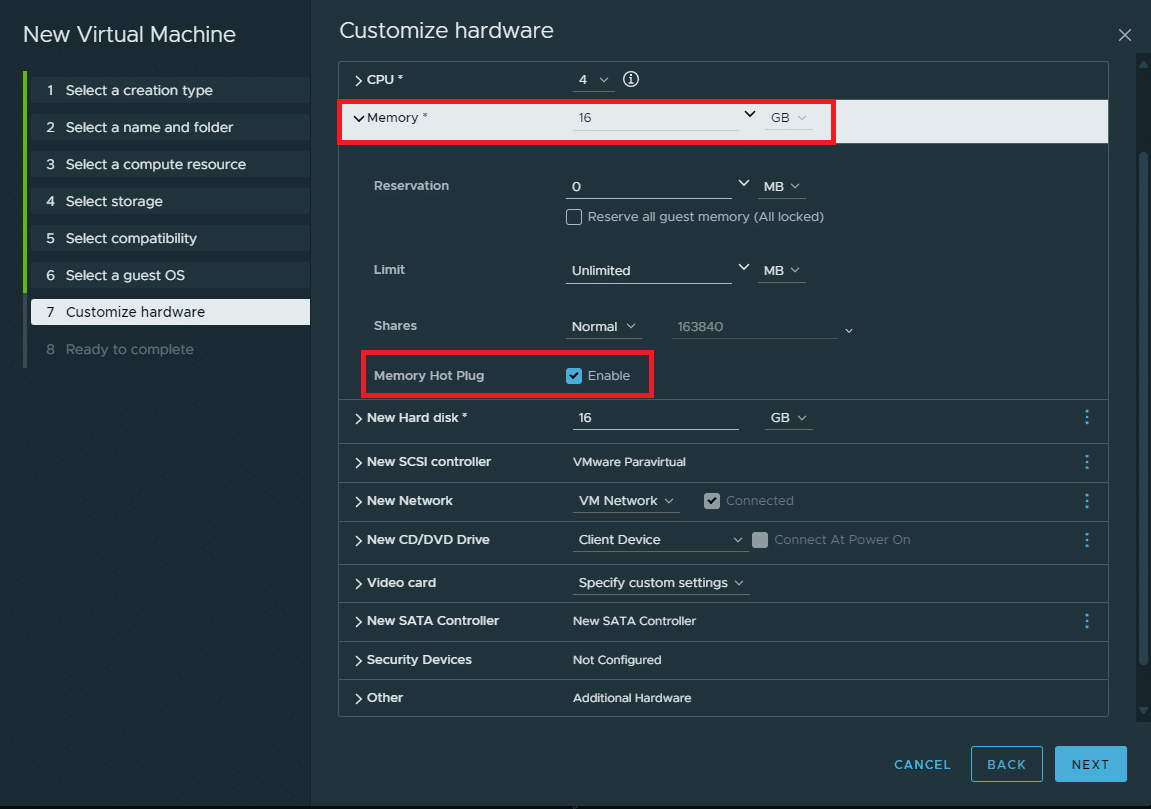Viewport: 1151px width, 809px height.
Task: Open the Shares Normal dropdown
Action: click(x=603, y=327)
